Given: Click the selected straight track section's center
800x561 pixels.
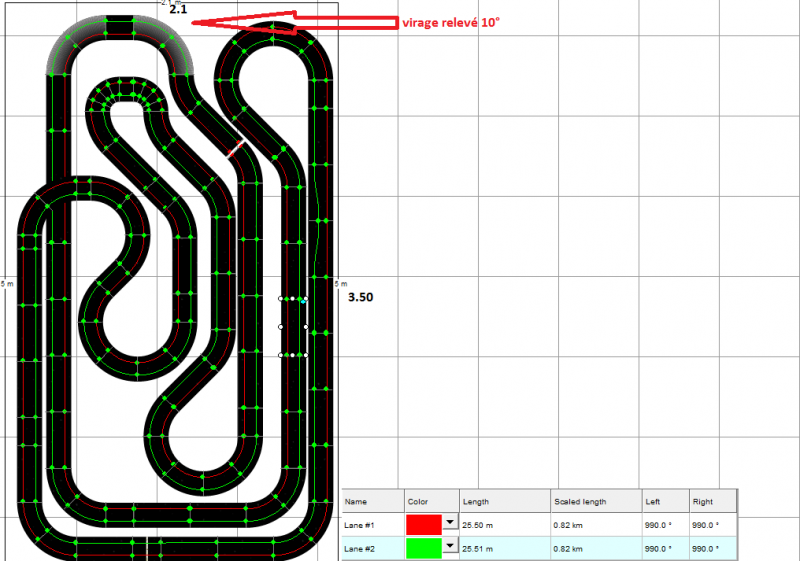Looking at the screenshot, I should 293,327.
